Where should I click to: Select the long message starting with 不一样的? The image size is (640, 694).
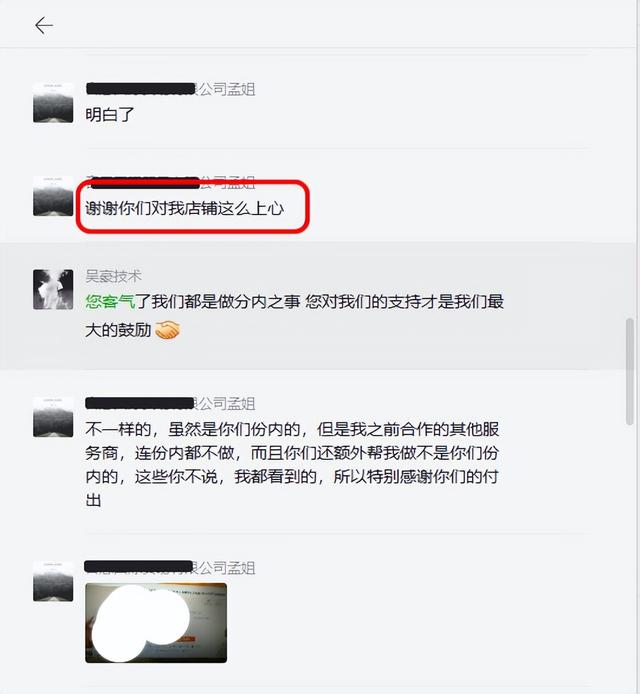[x=292, y=465]
